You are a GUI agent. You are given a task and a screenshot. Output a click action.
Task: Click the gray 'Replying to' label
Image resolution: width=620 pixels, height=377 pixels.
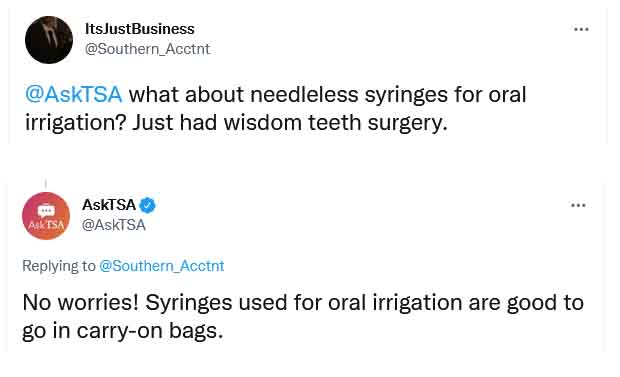59,266
